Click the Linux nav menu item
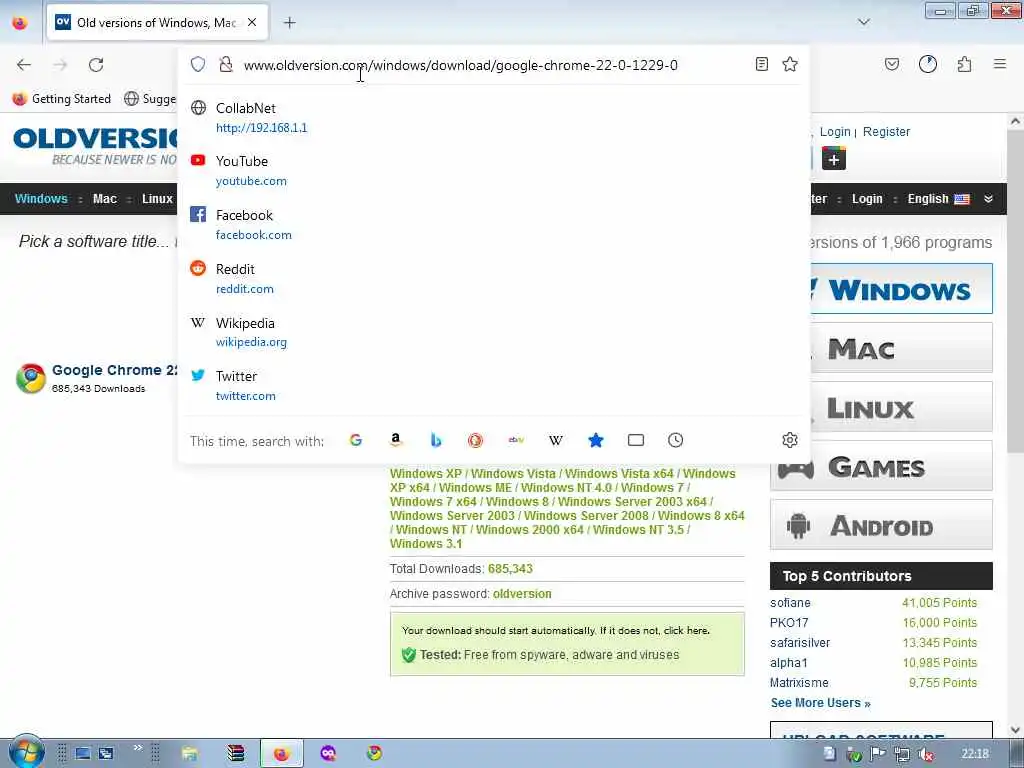 coord(157,199)
